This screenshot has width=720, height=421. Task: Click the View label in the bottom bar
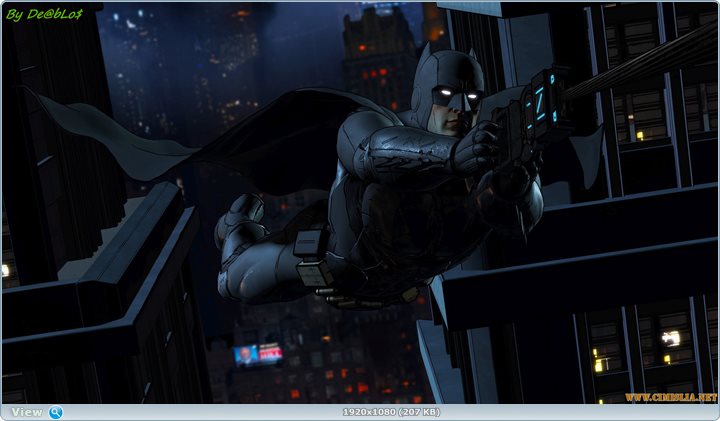tap(27, 412)
